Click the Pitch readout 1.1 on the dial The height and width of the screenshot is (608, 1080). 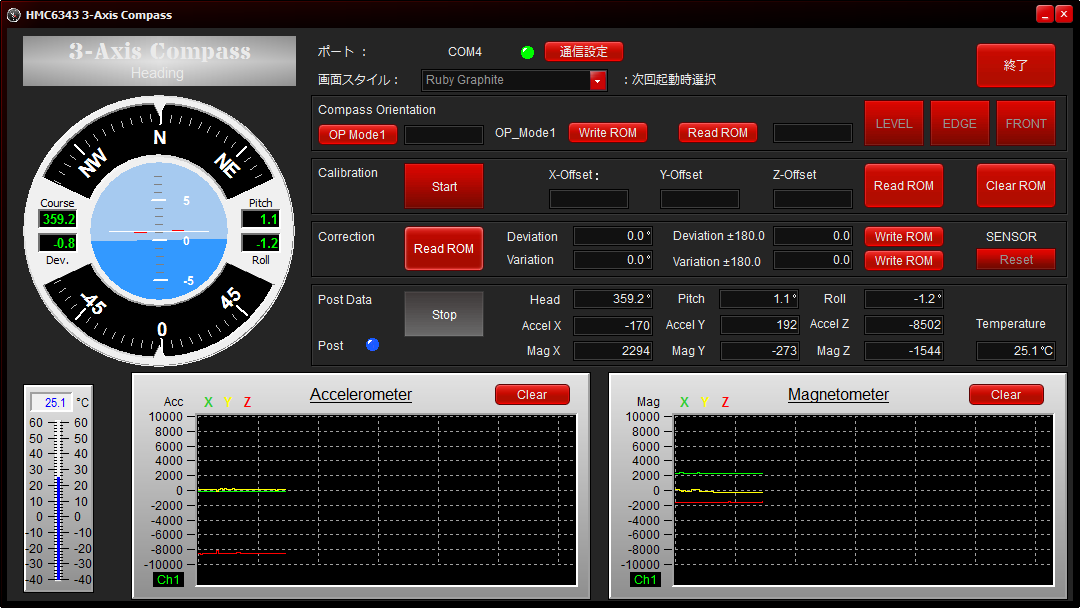pyautogui.click(x=260, y=219)
